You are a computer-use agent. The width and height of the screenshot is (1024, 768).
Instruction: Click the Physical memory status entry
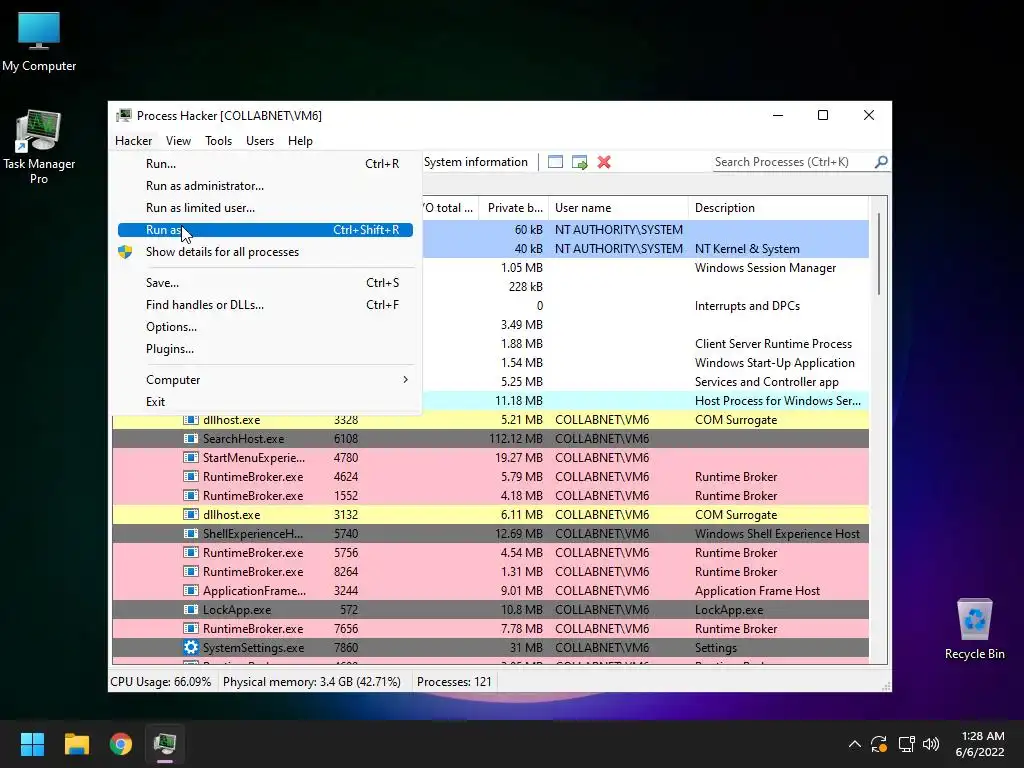point(312,682)
